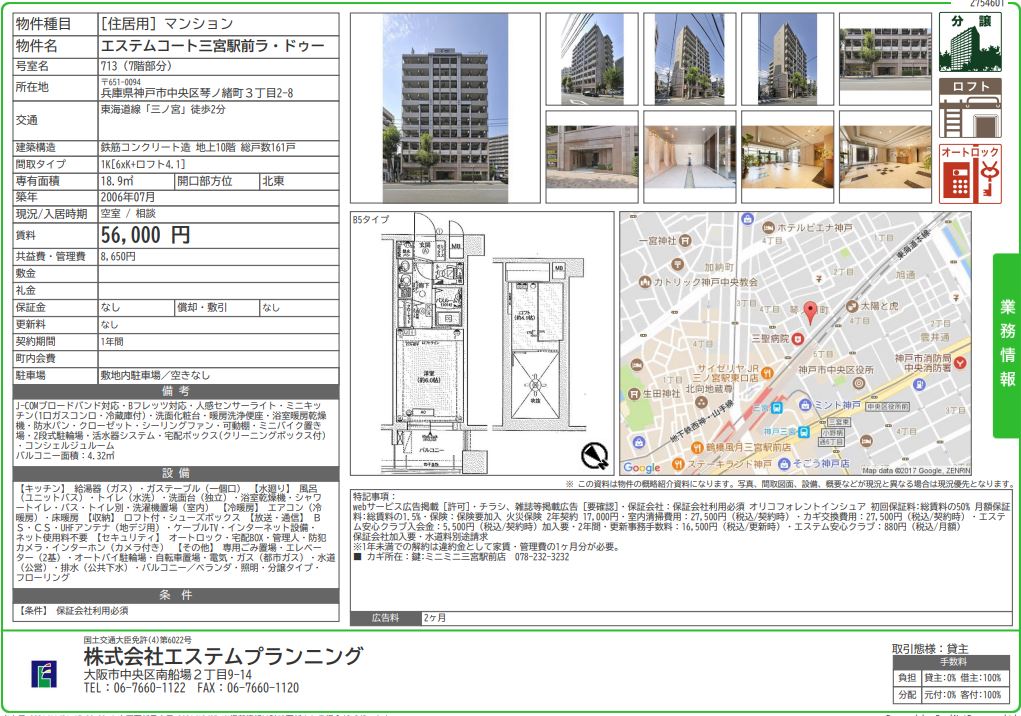Click the rent value 56,000 円
Screen dimensions: 1021x716
pos(146,234)
